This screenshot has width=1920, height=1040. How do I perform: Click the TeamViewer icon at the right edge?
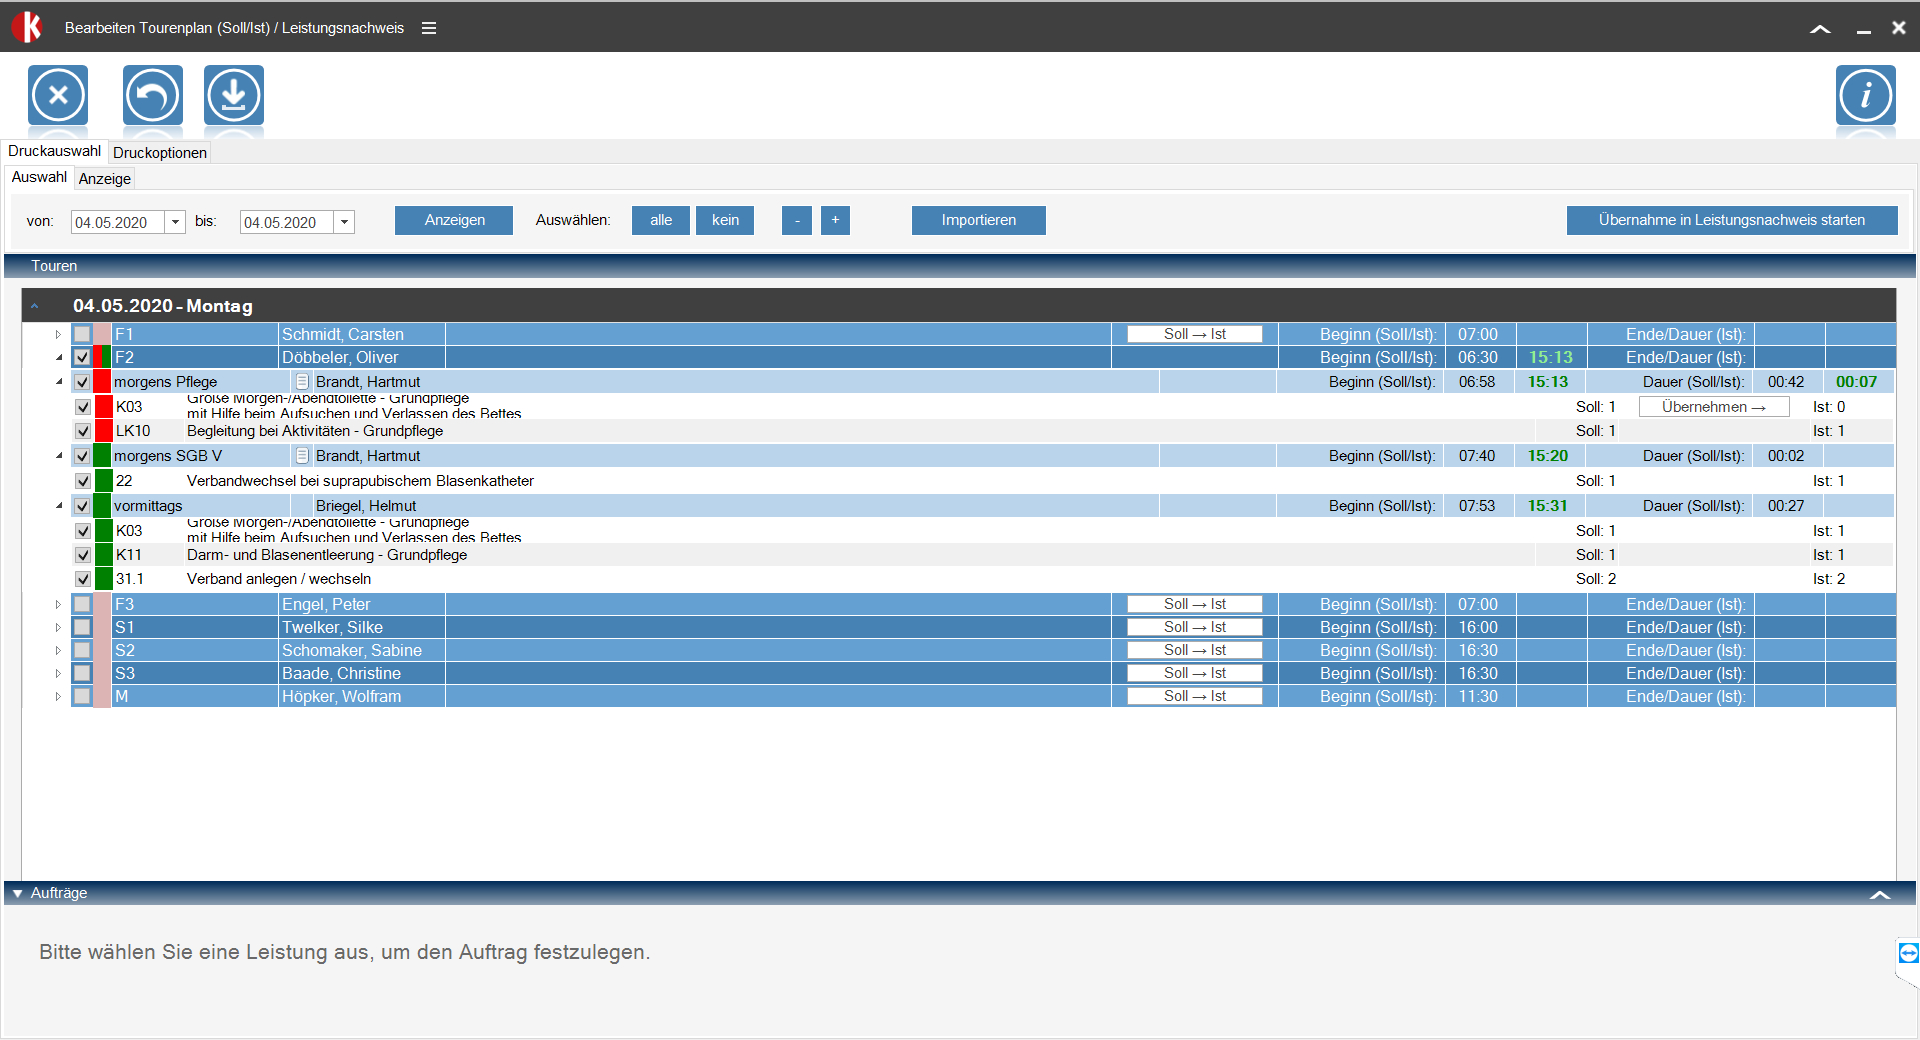[1908, 953]
